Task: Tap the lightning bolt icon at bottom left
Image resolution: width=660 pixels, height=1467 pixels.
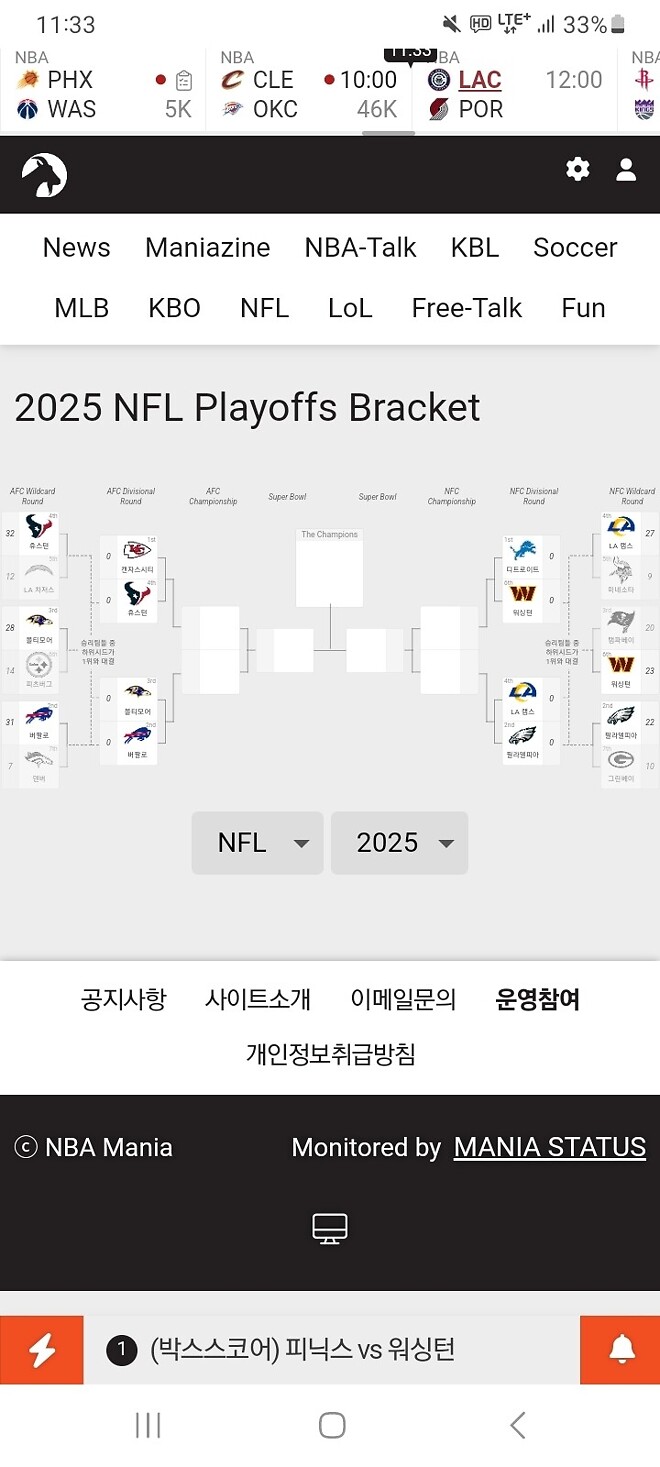Action: point(41,1348)
